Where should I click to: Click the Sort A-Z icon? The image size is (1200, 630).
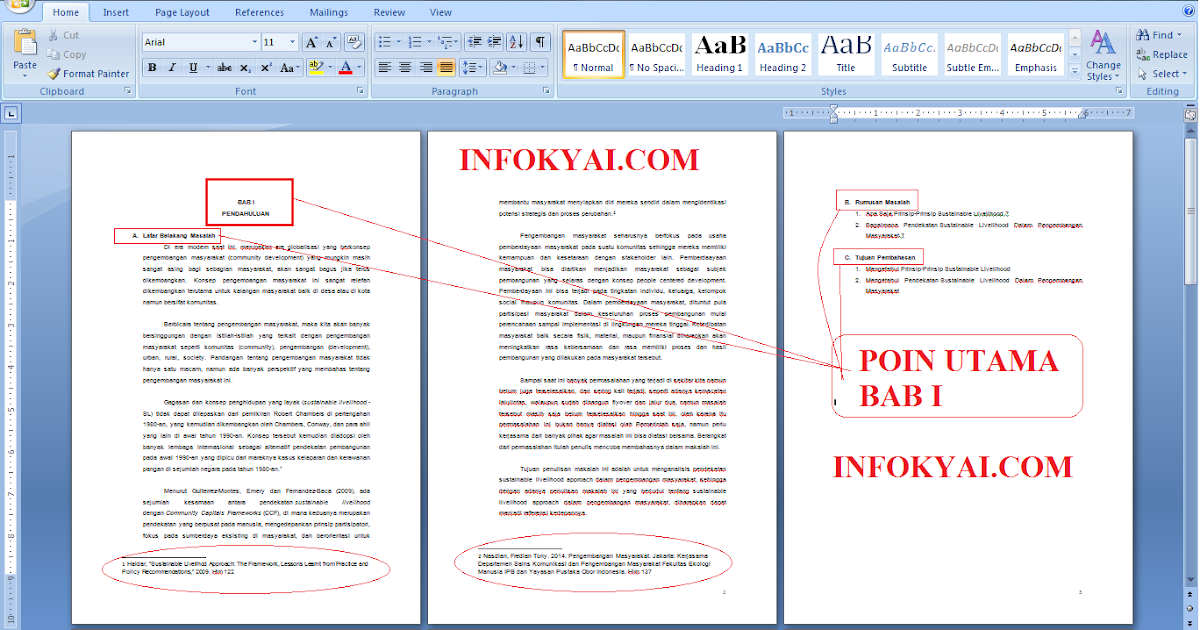(516, 42)
